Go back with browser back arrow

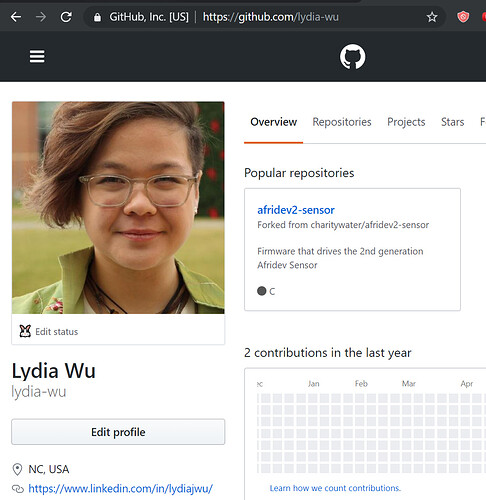pyautogui.click(x=16, y=17)
